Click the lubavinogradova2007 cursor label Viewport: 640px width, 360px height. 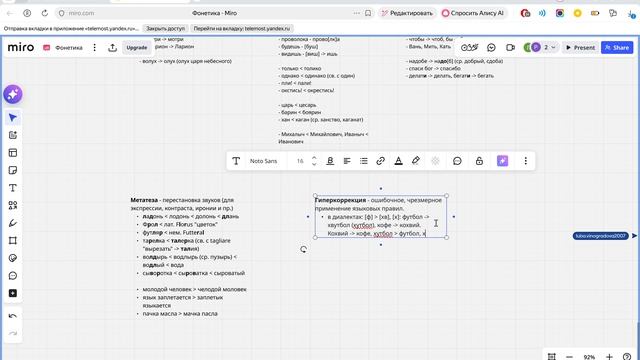pos(600,236)
